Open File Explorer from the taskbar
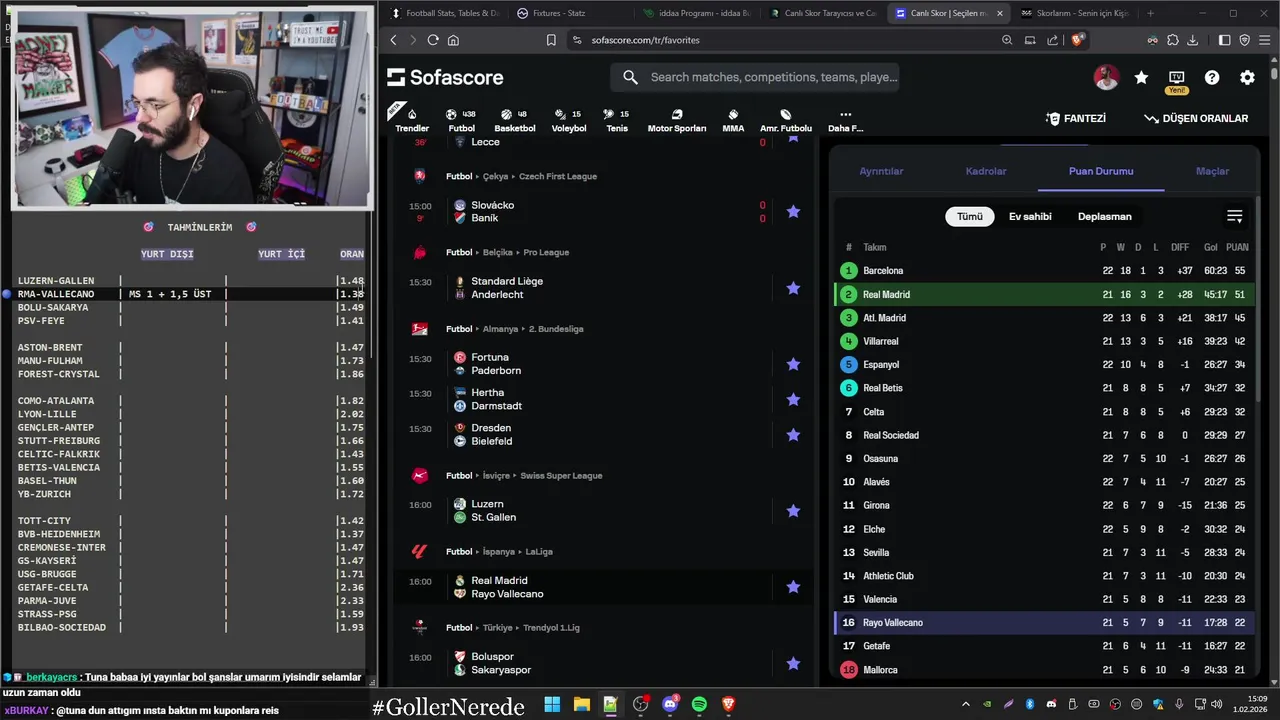 581,704
